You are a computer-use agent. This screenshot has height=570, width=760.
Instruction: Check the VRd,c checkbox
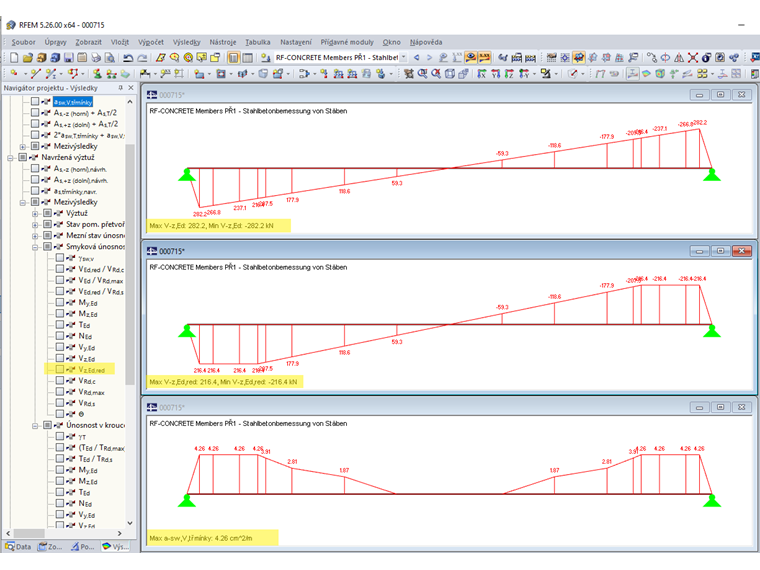coord(60,380)
